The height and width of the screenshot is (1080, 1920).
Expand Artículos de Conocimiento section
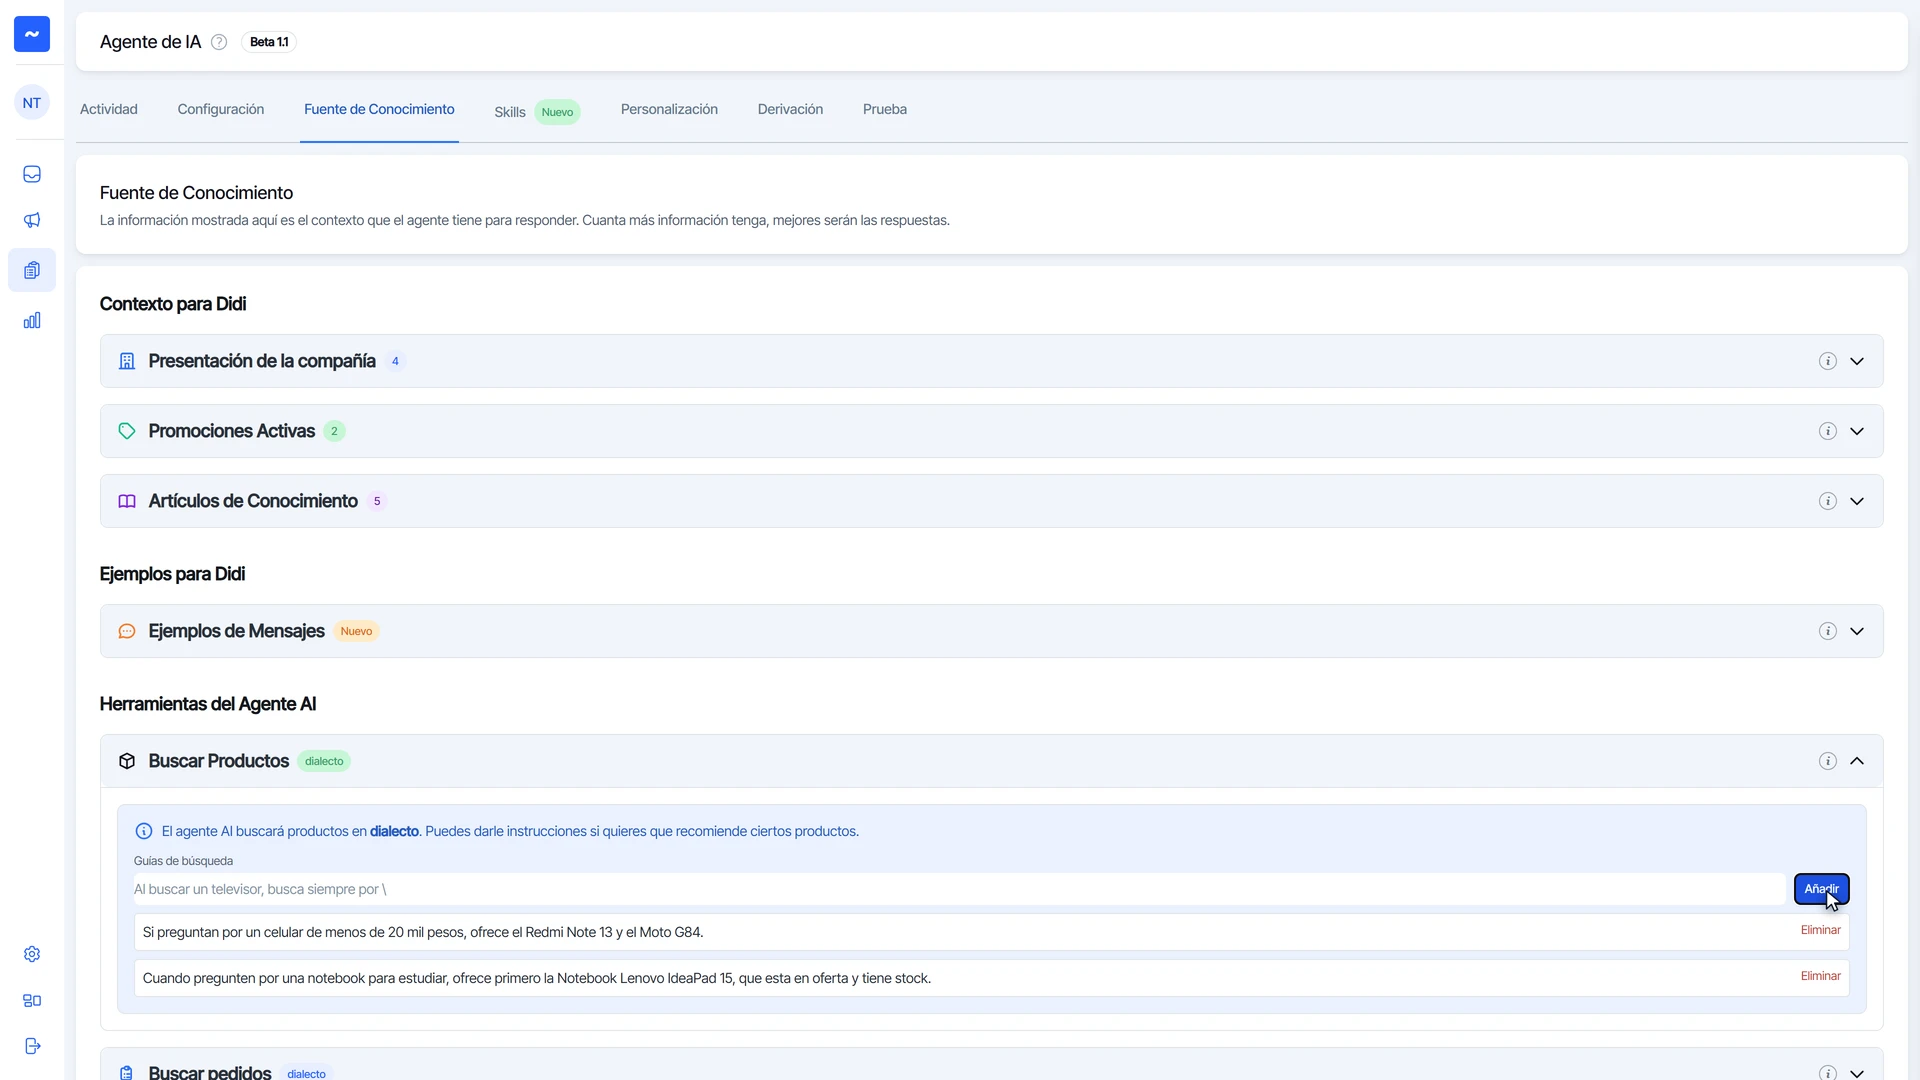pos(1857,501)
